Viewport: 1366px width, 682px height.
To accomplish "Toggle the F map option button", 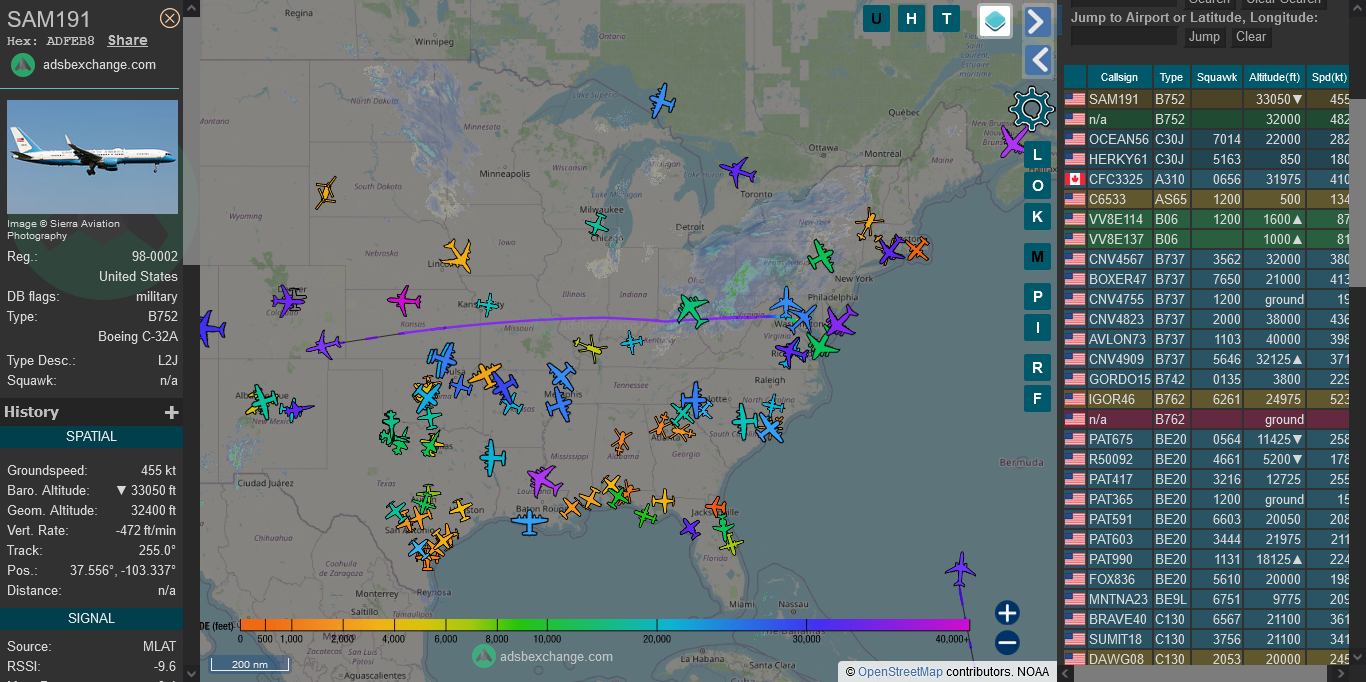I will 1037,398.
